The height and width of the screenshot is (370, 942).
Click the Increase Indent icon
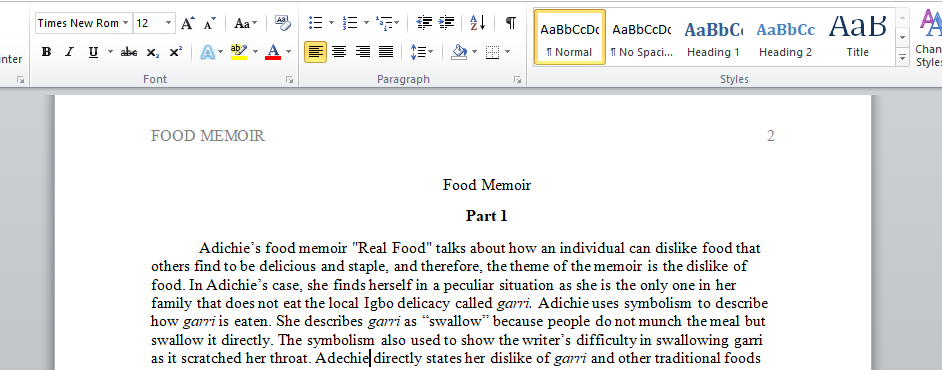pyautogui.click(x=446, y=23)
